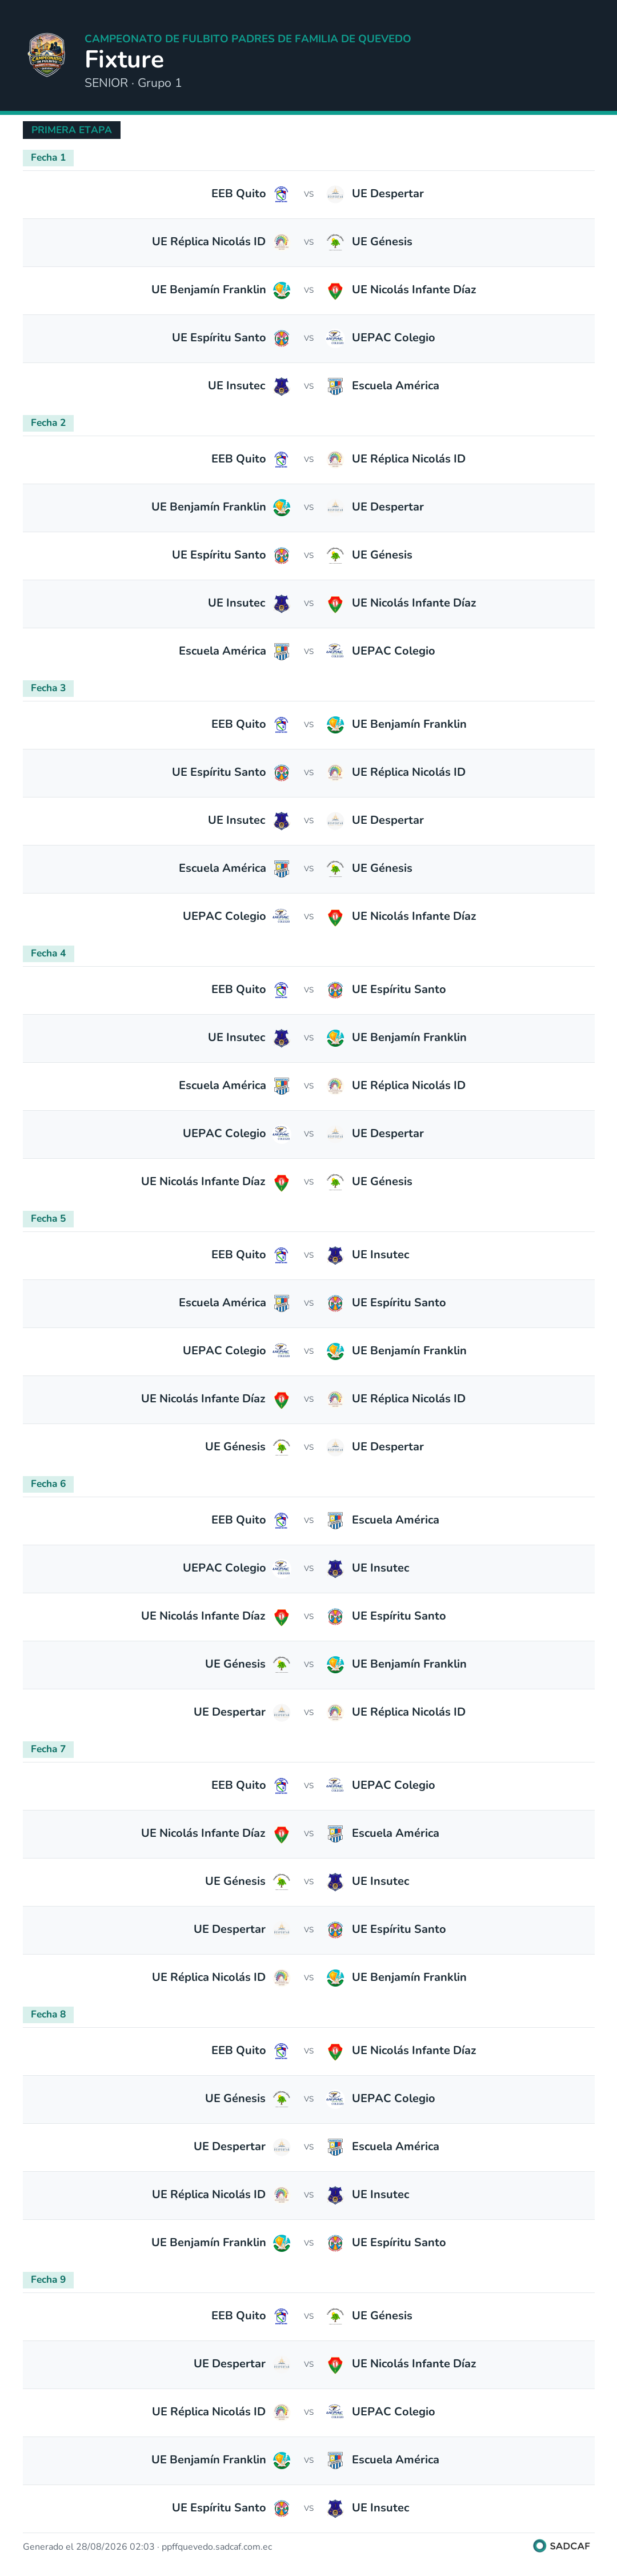Open UE Benjamín Franklin in Fecha 1 match
Screen dimensions: 617x2576
[x=208, y=290]
